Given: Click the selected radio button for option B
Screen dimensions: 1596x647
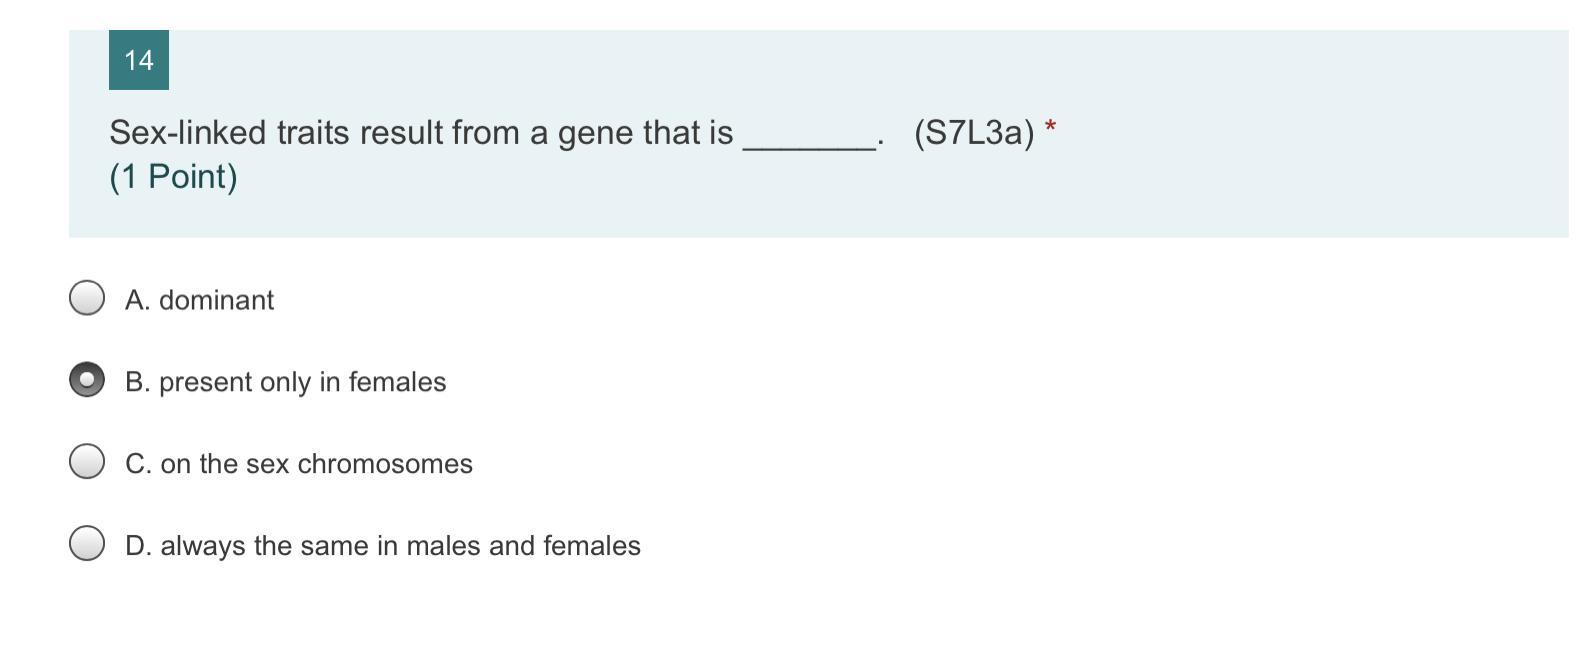Looking at the screenshot, I should pos(87,379).
